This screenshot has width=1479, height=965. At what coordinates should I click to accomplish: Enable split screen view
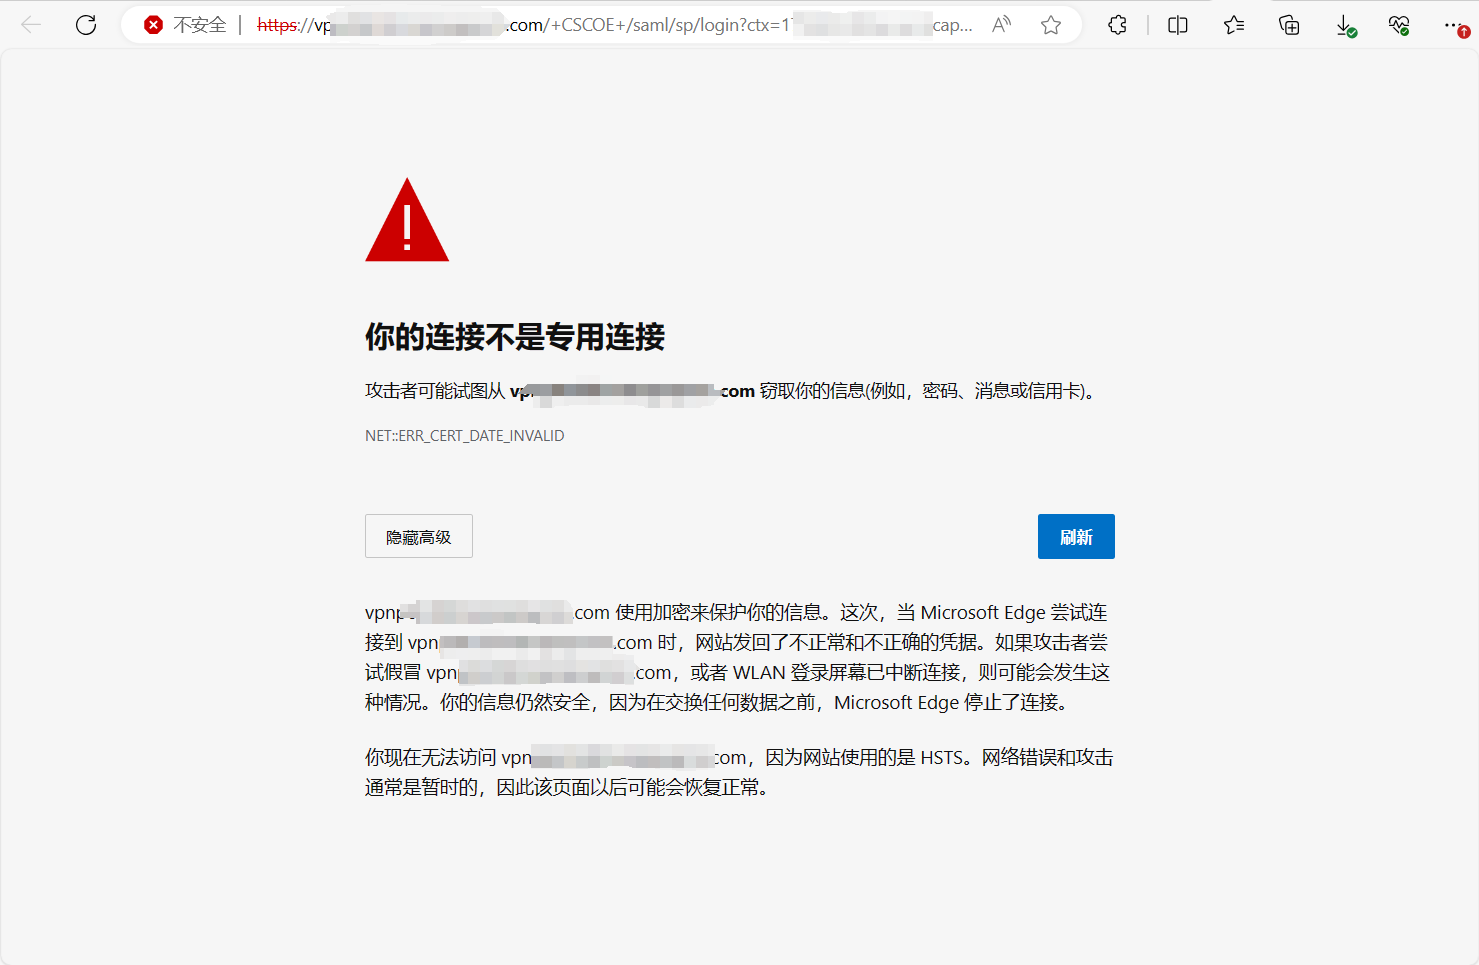pos(1178,25)
